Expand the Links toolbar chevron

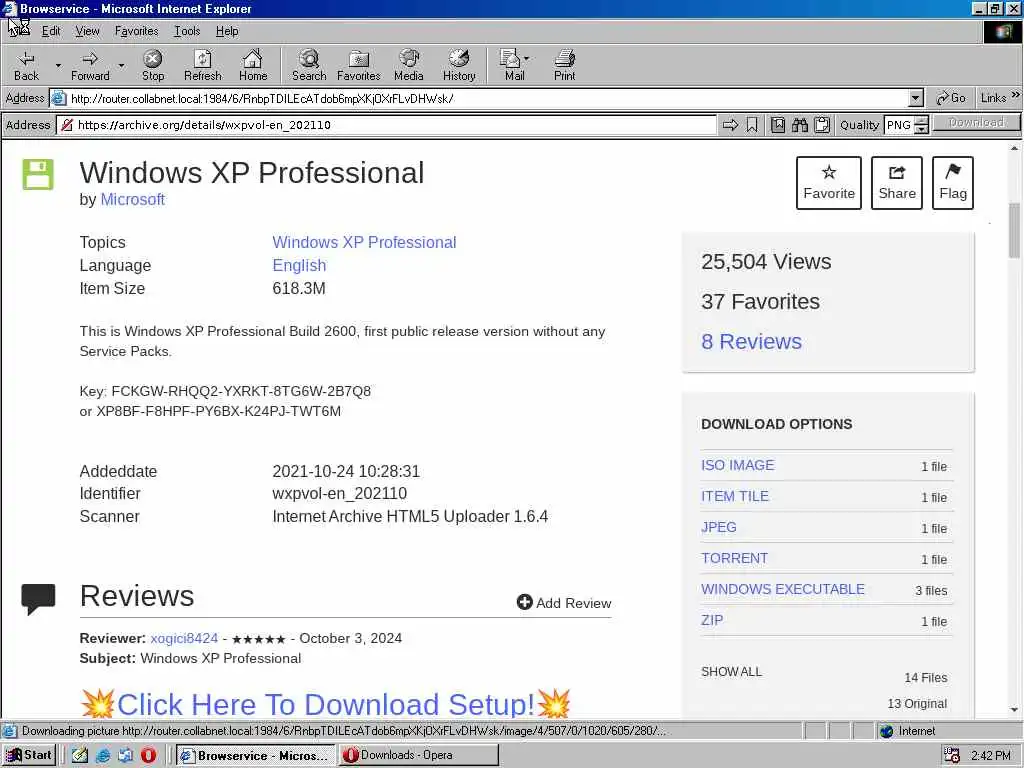click(1016, 95)
